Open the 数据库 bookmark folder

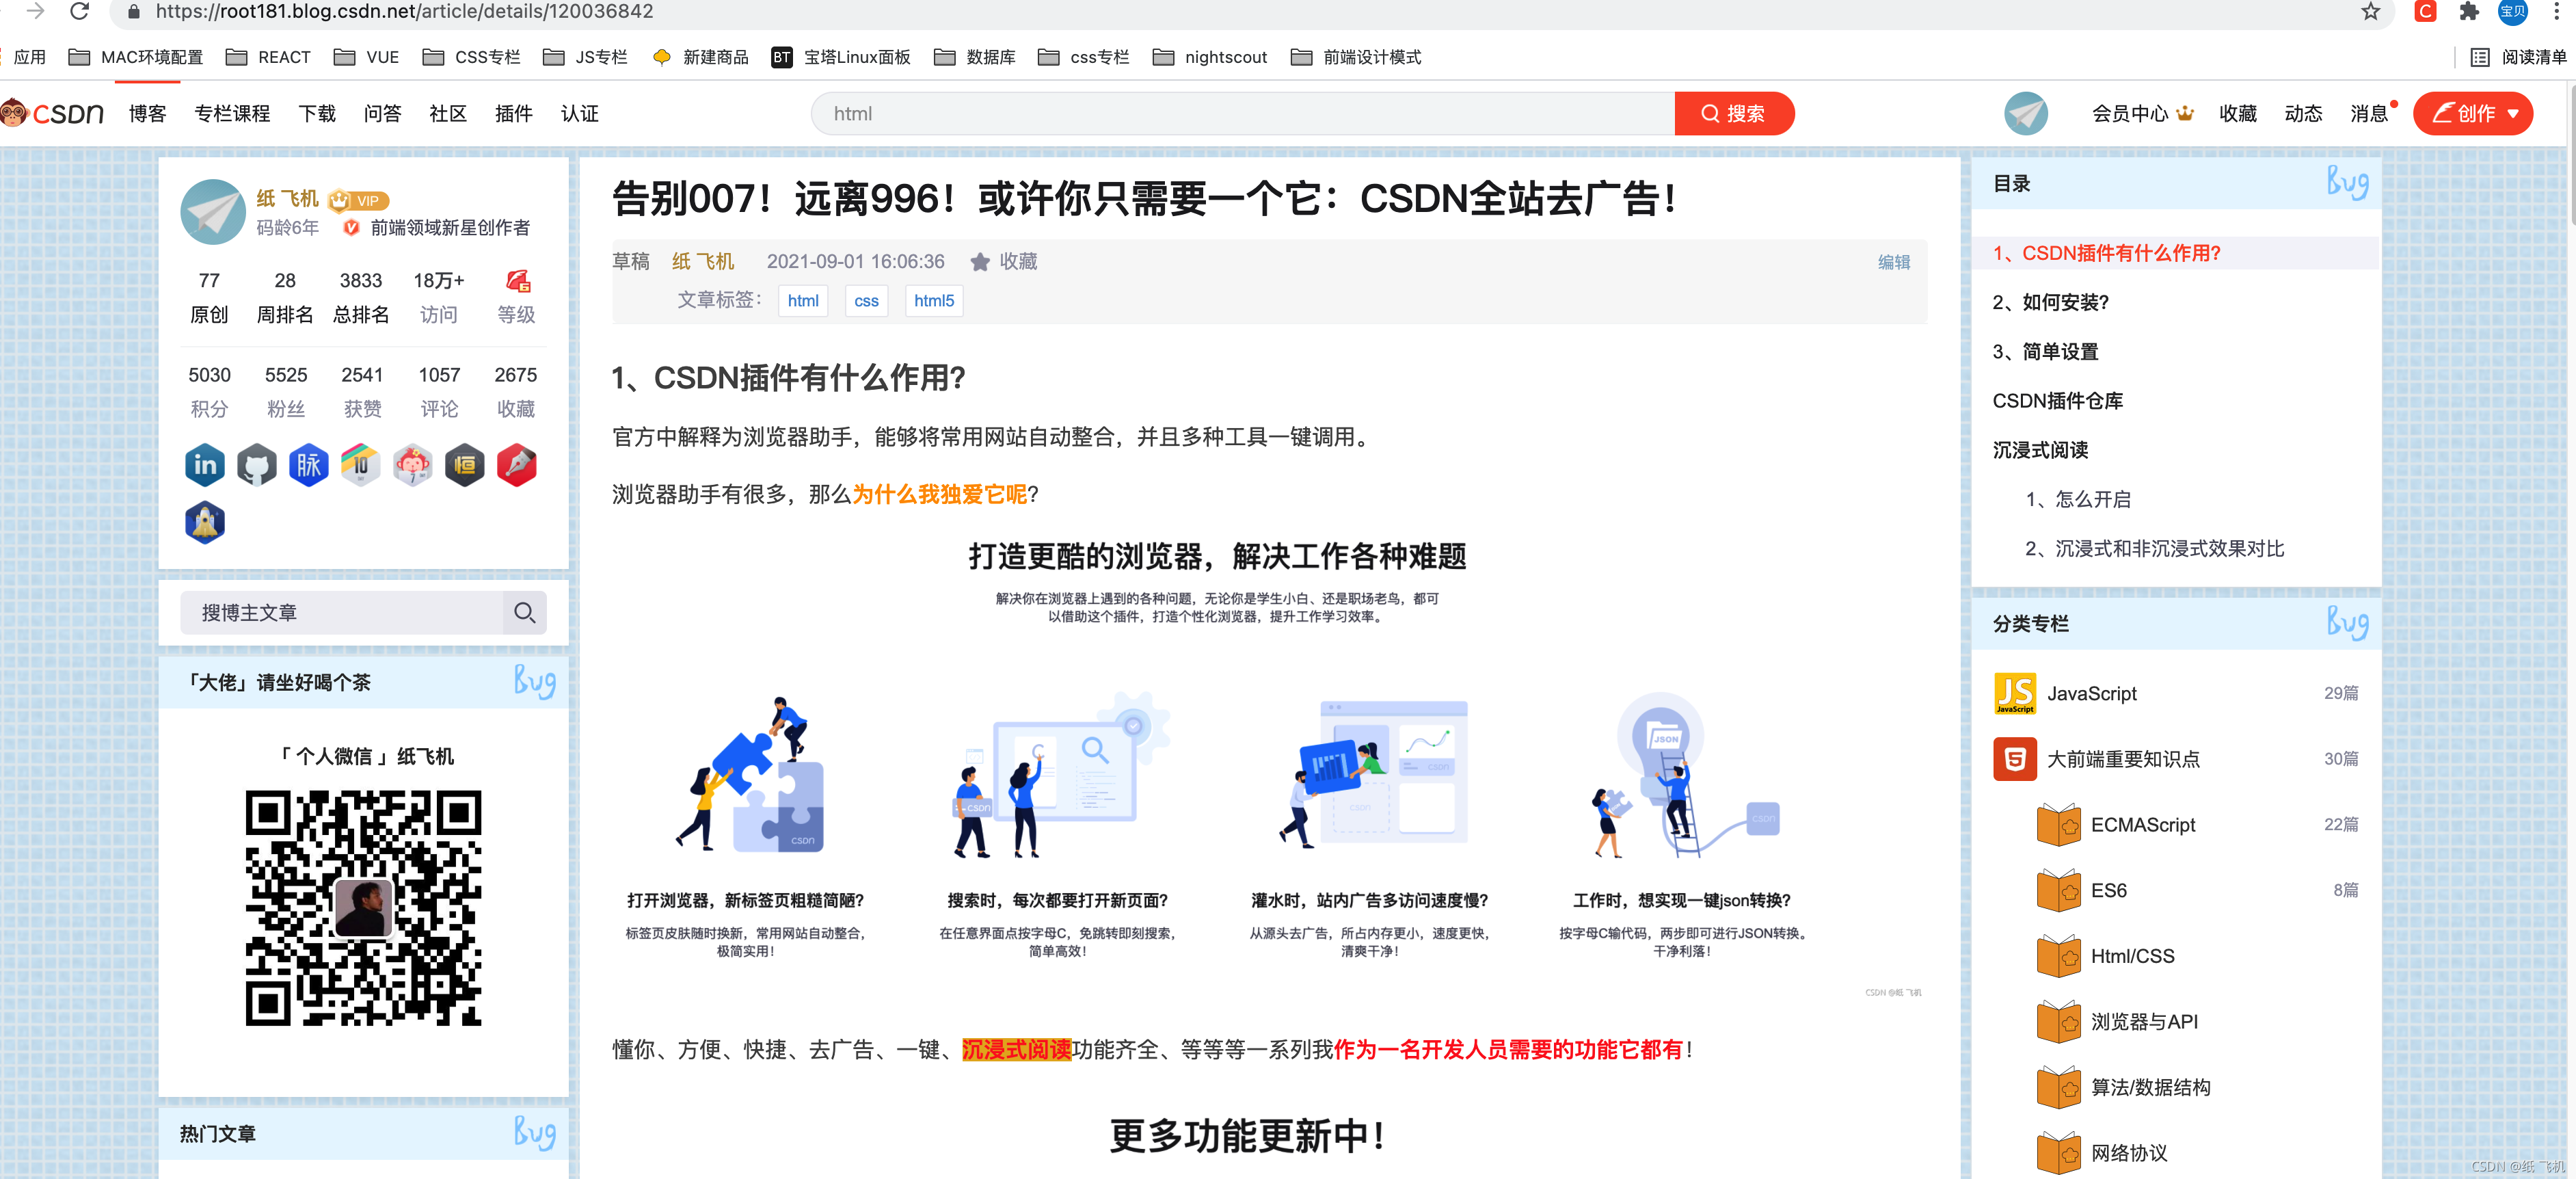point(975,57)
